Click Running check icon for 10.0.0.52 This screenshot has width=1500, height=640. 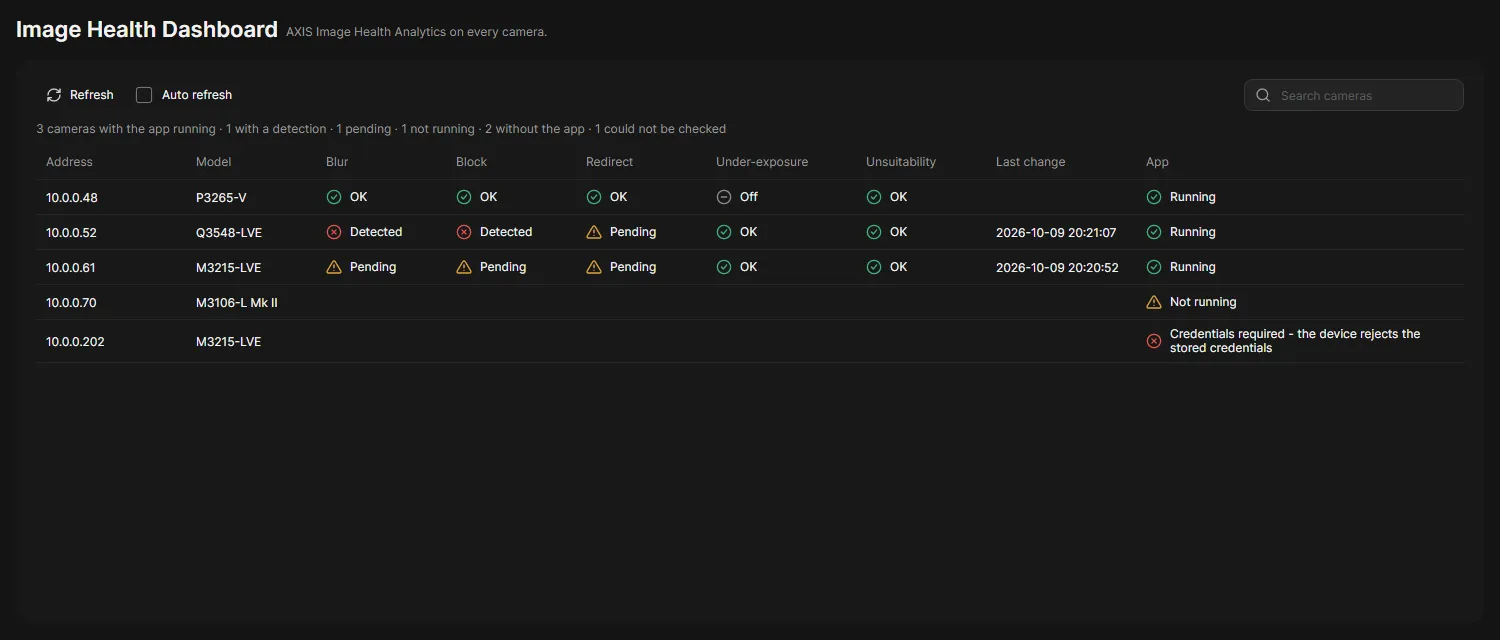1154,232
